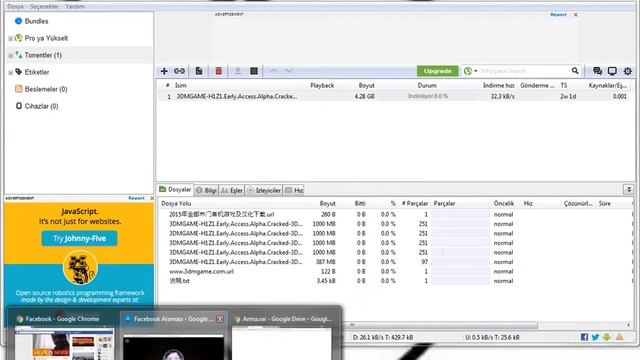Close the sidebar advertisement
Viewport: 640px width, 360px height.
tap(152, 198)
